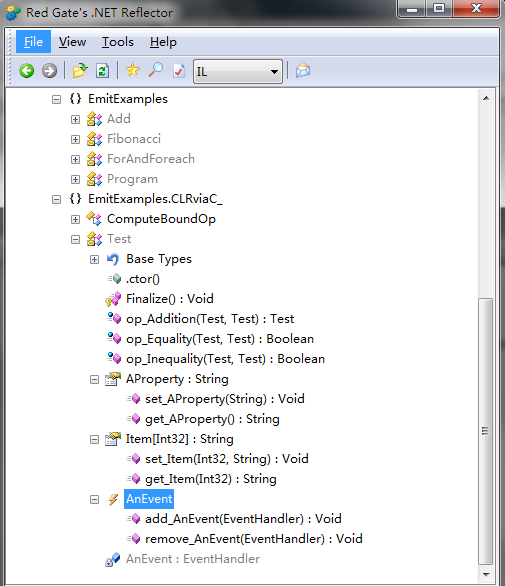
Task: Click the document checkmark toolbar icon
Action: click(x=179, y=71)
